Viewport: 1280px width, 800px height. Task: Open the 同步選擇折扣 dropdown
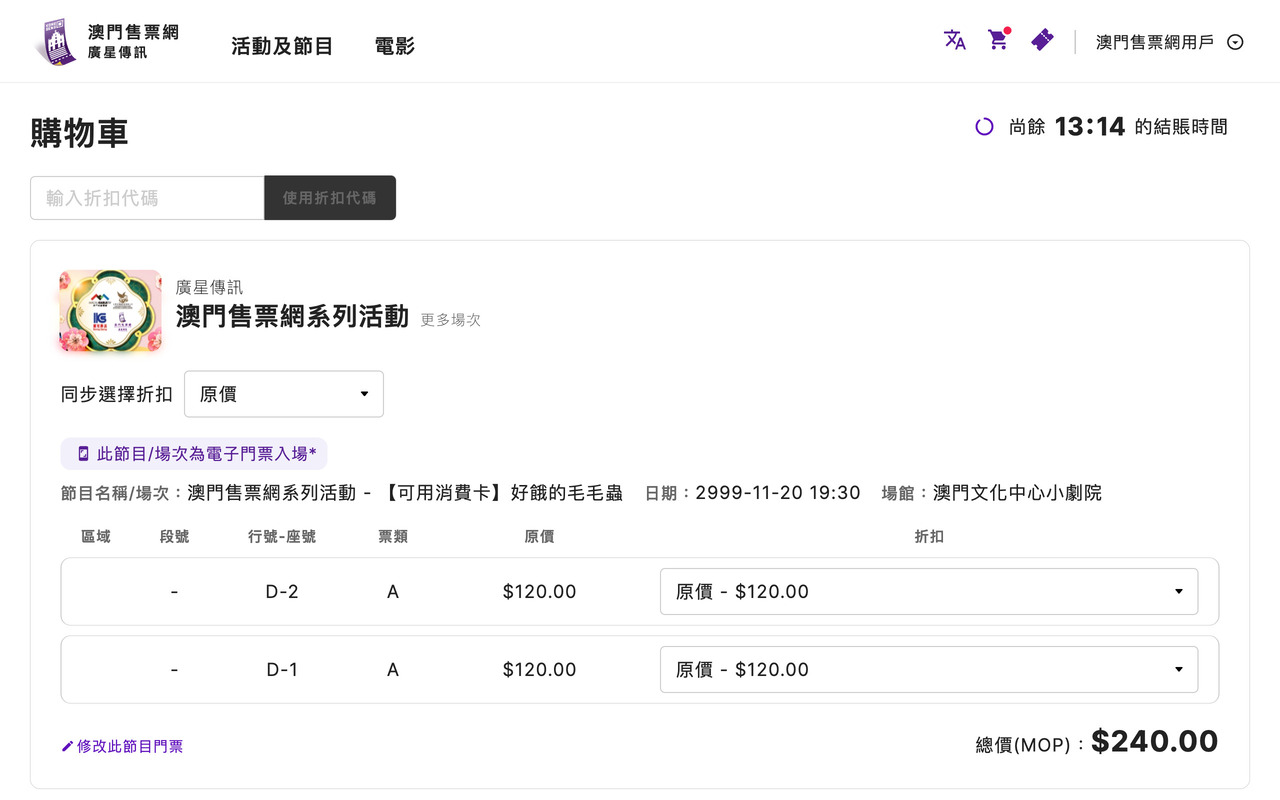[284, 394]
